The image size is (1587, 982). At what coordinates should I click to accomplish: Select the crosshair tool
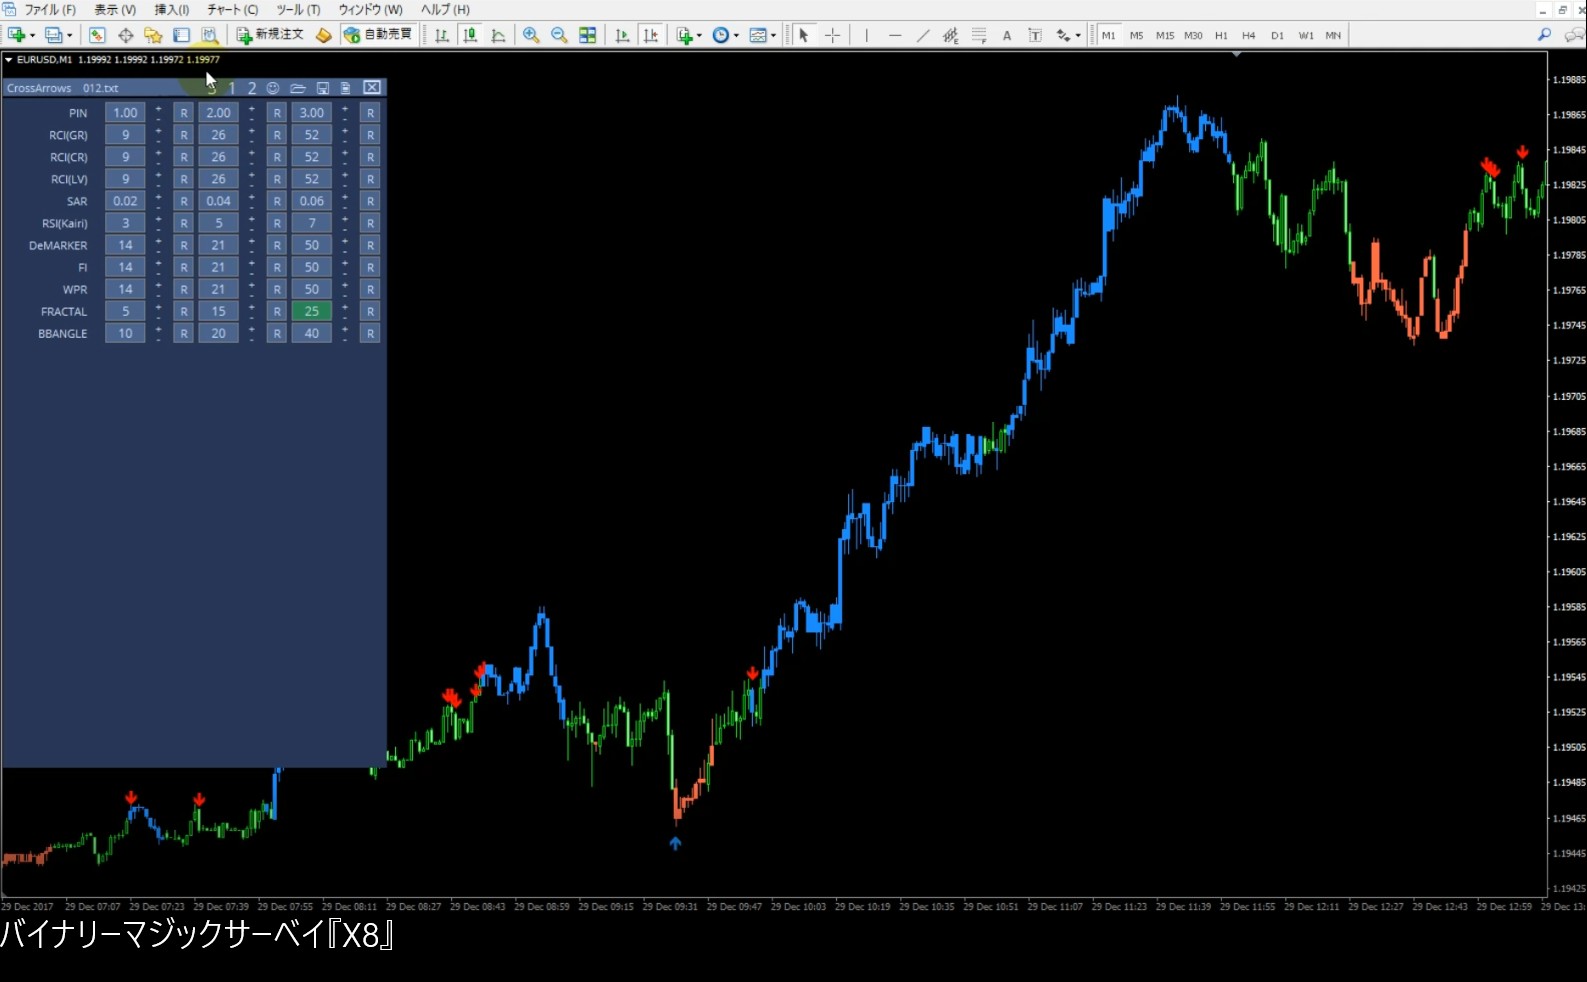[832, 35]
